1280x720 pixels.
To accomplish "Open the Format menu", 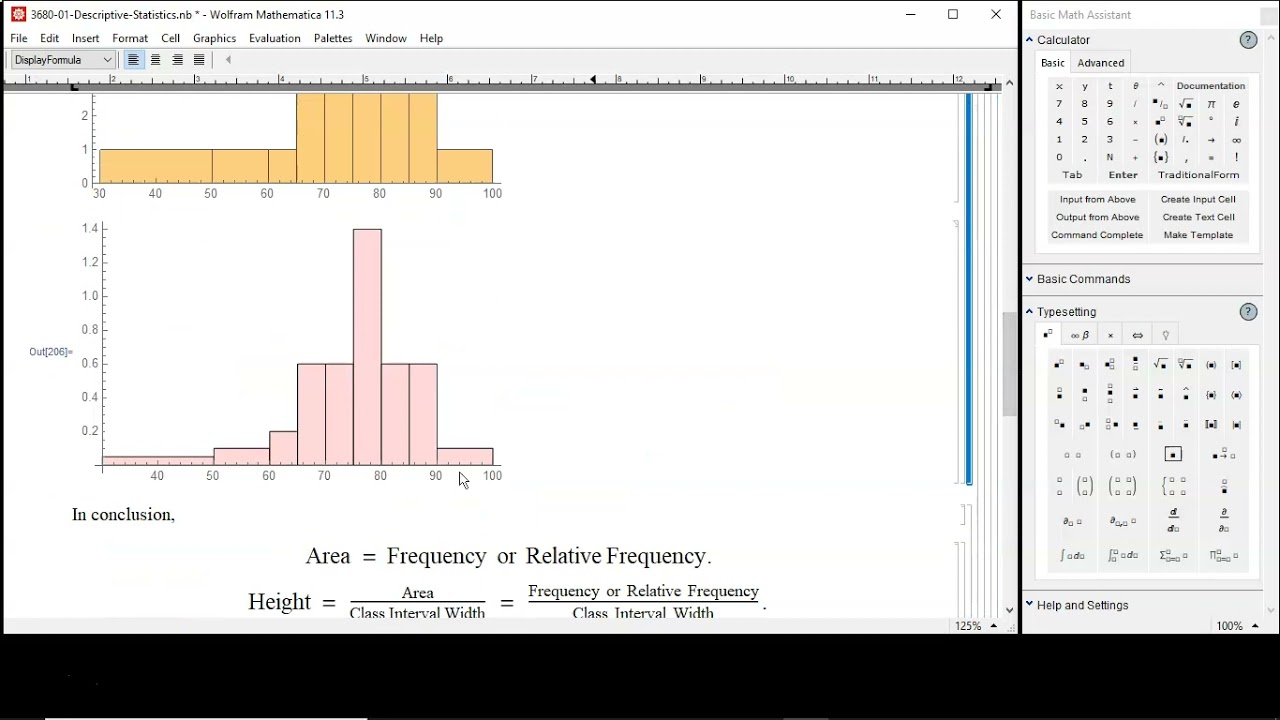I will pos(130,38).
